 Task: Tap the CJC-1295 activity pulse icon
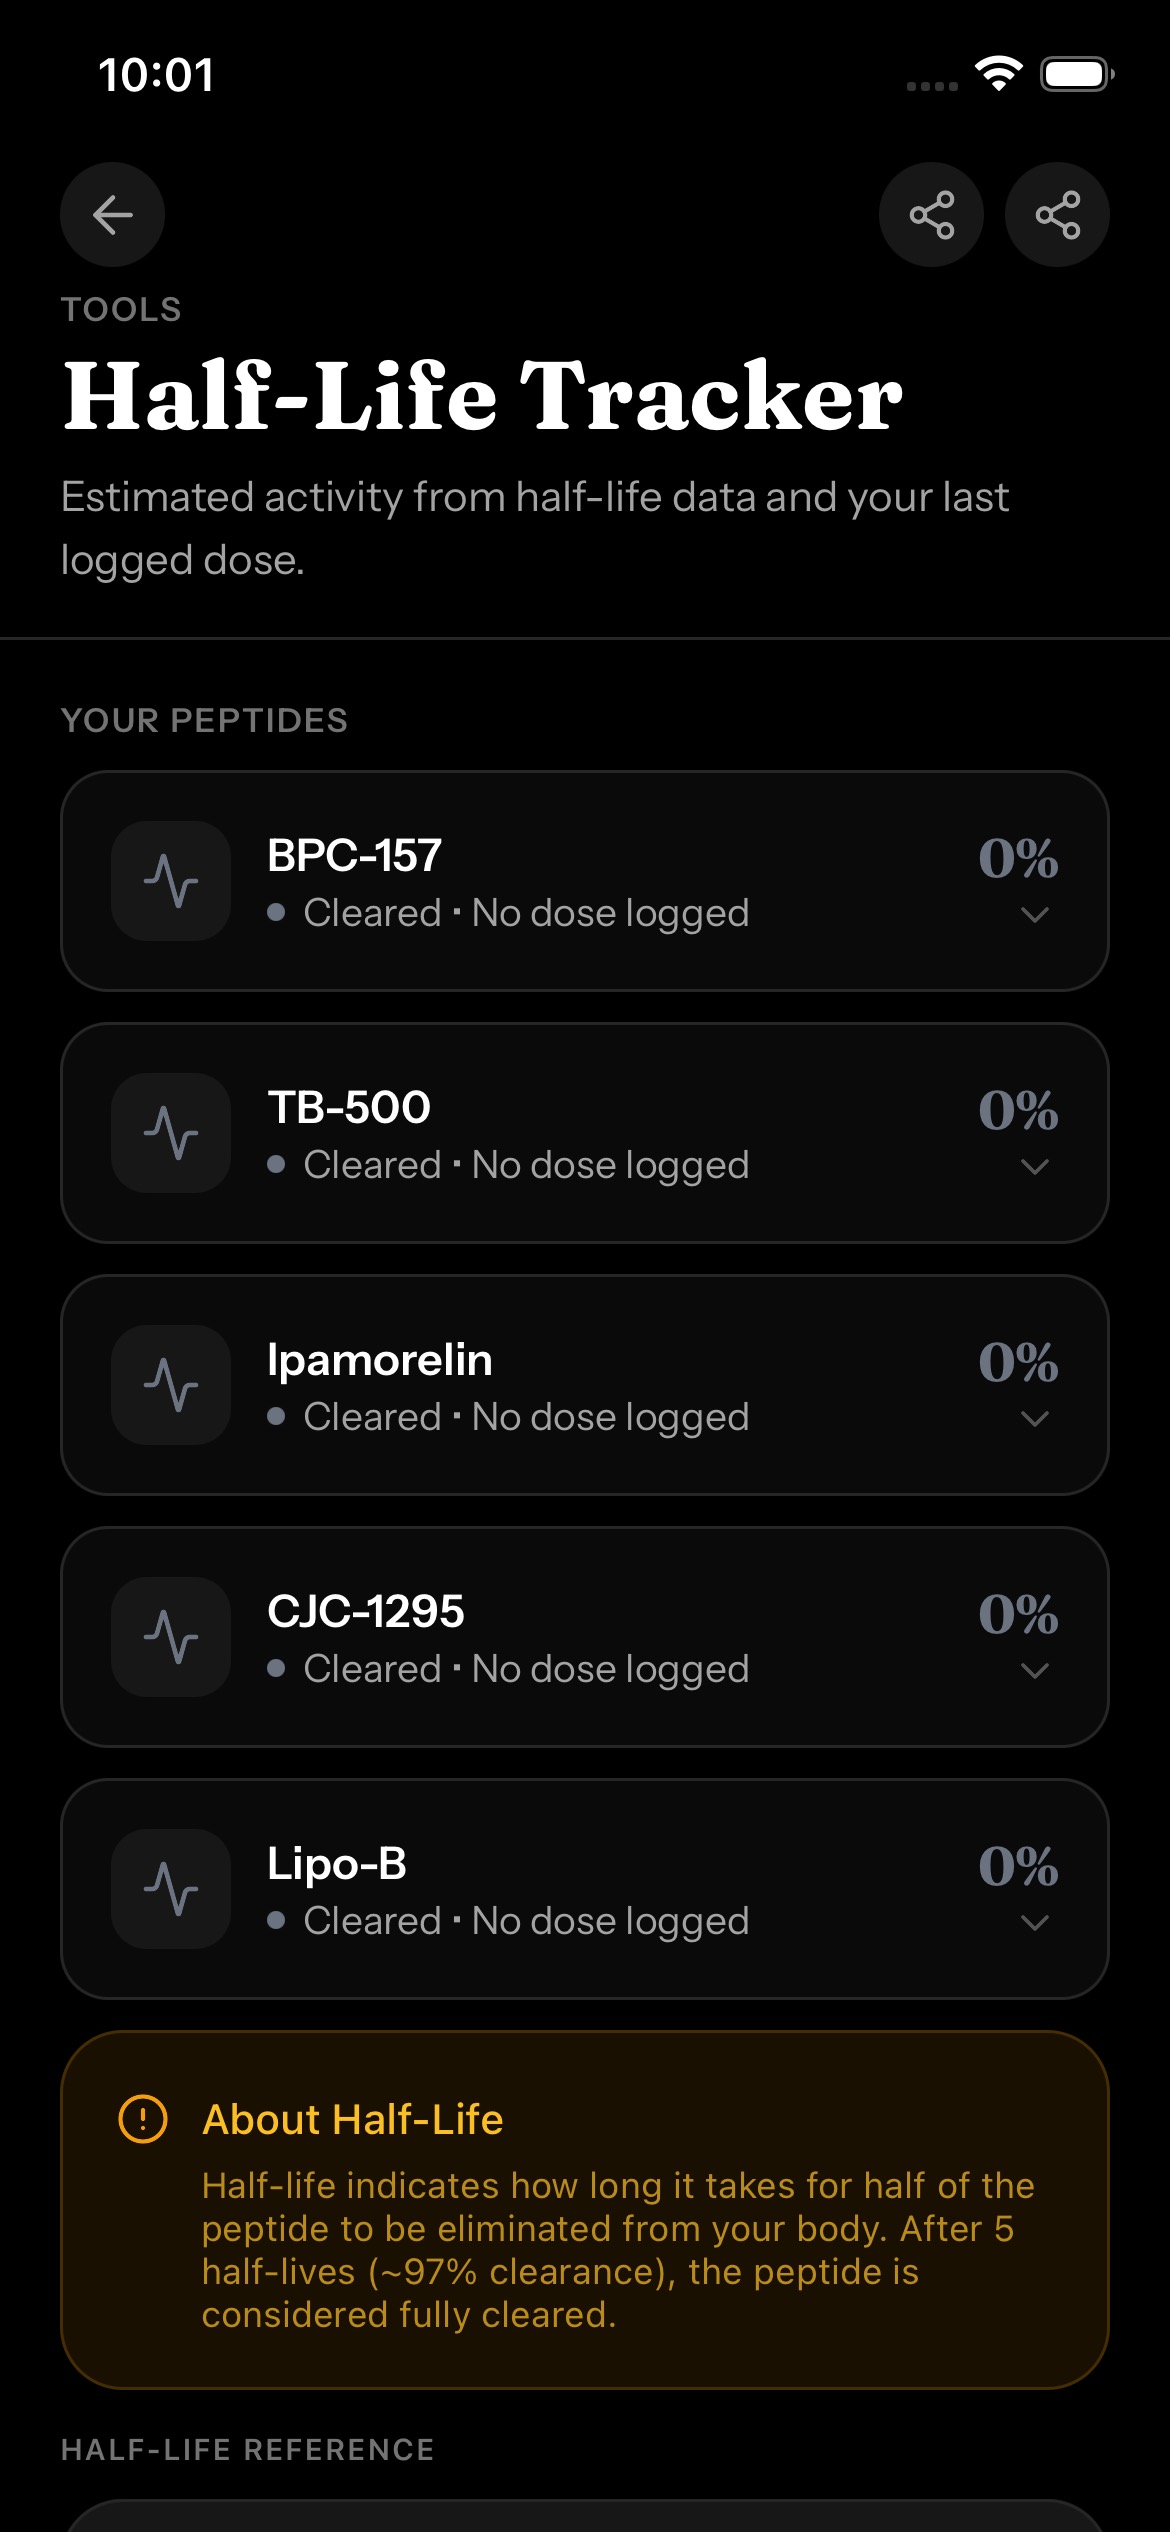pyautogui.click(x=171, y=1637)
